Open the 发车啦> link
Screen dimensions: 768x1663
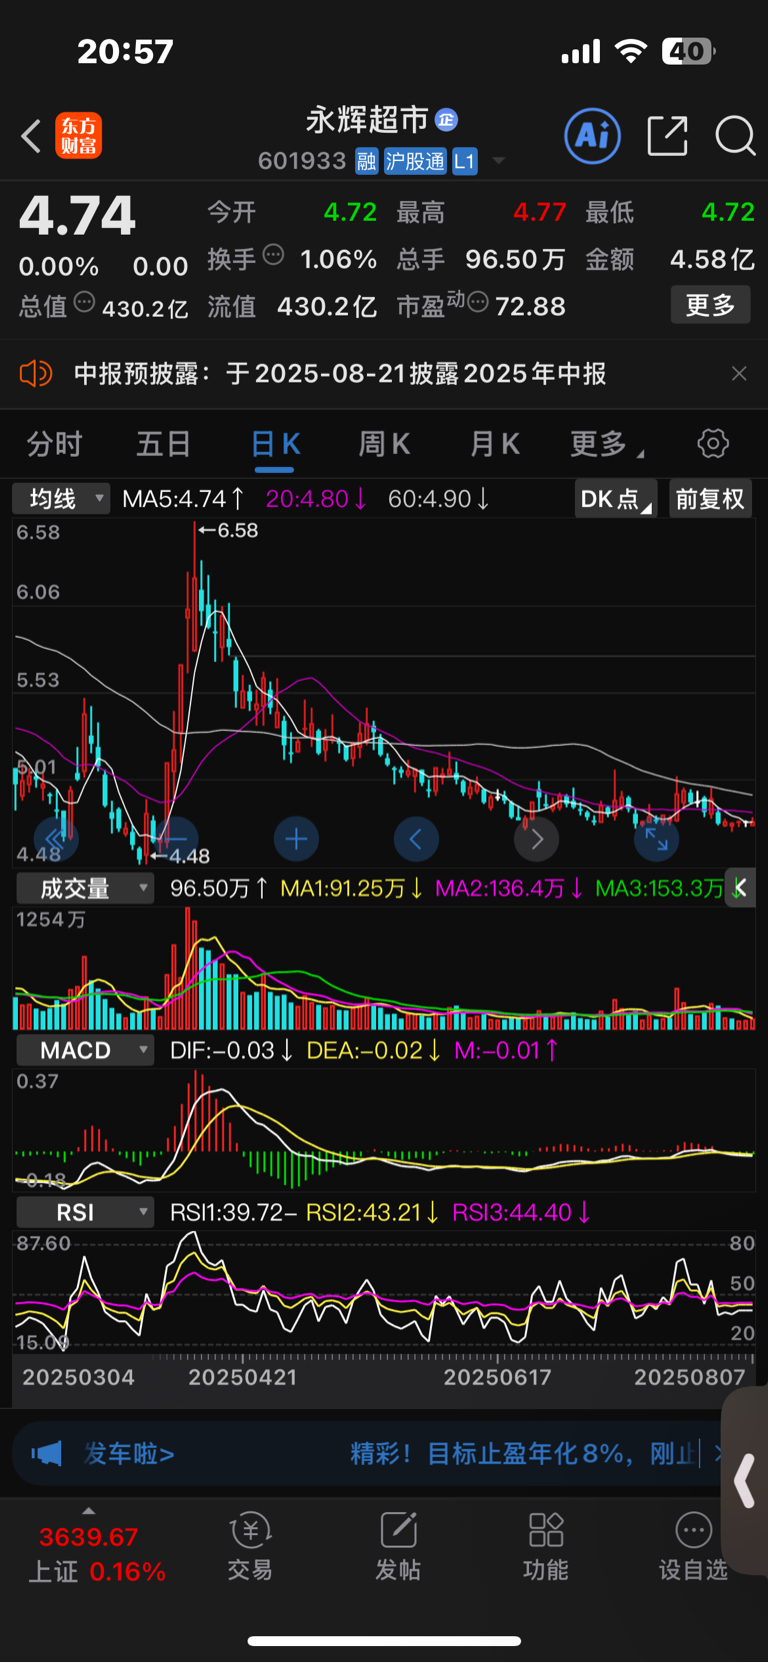tap(129, 1453)
